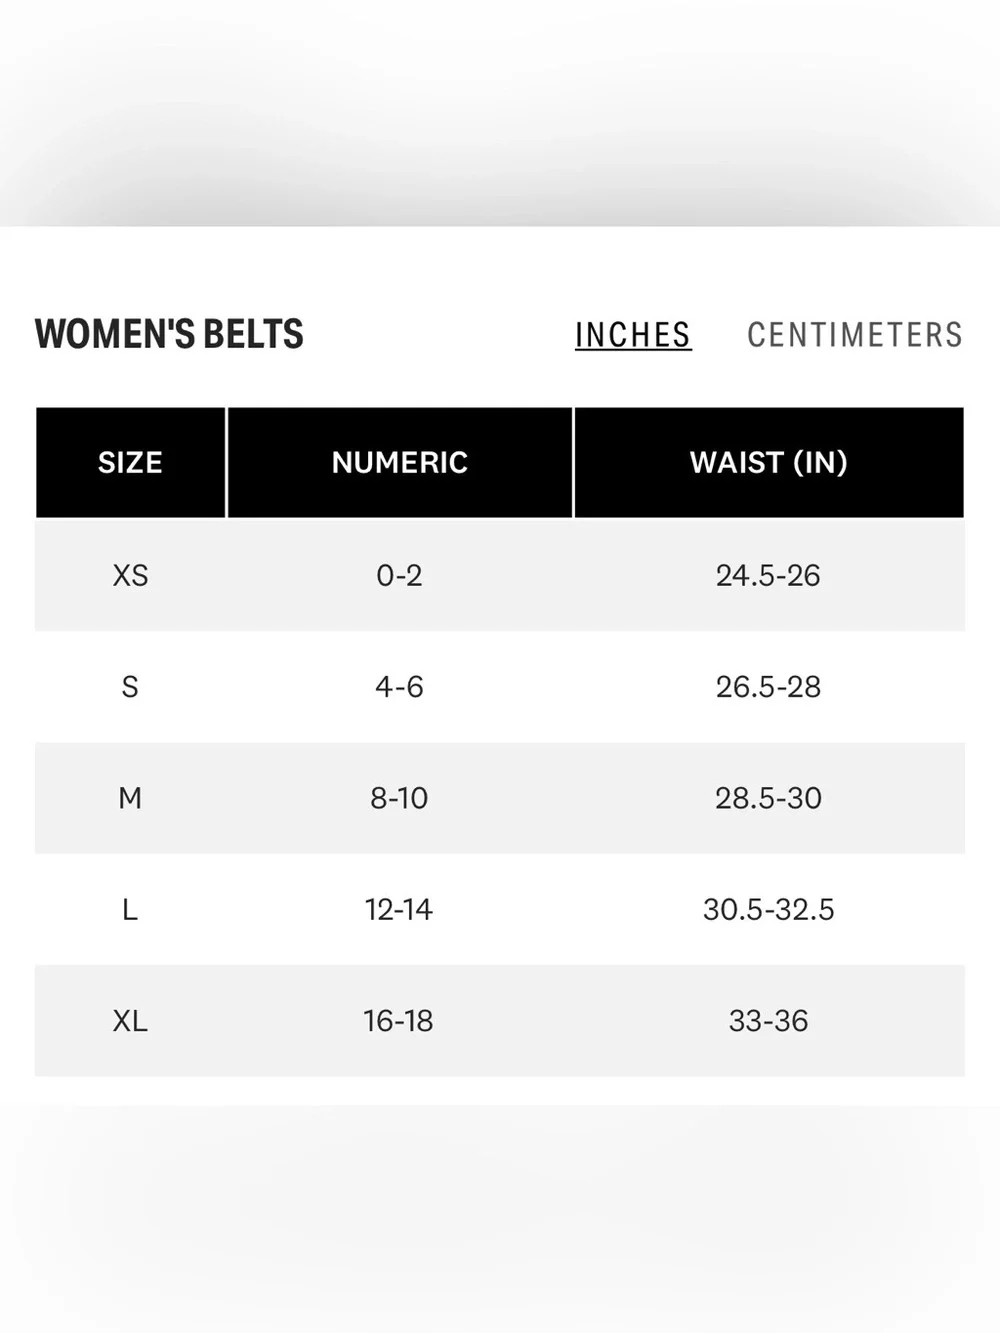Select the L size cell
The width and height of the screenshot is (1000, 1333).
click(x=130, y=909)
